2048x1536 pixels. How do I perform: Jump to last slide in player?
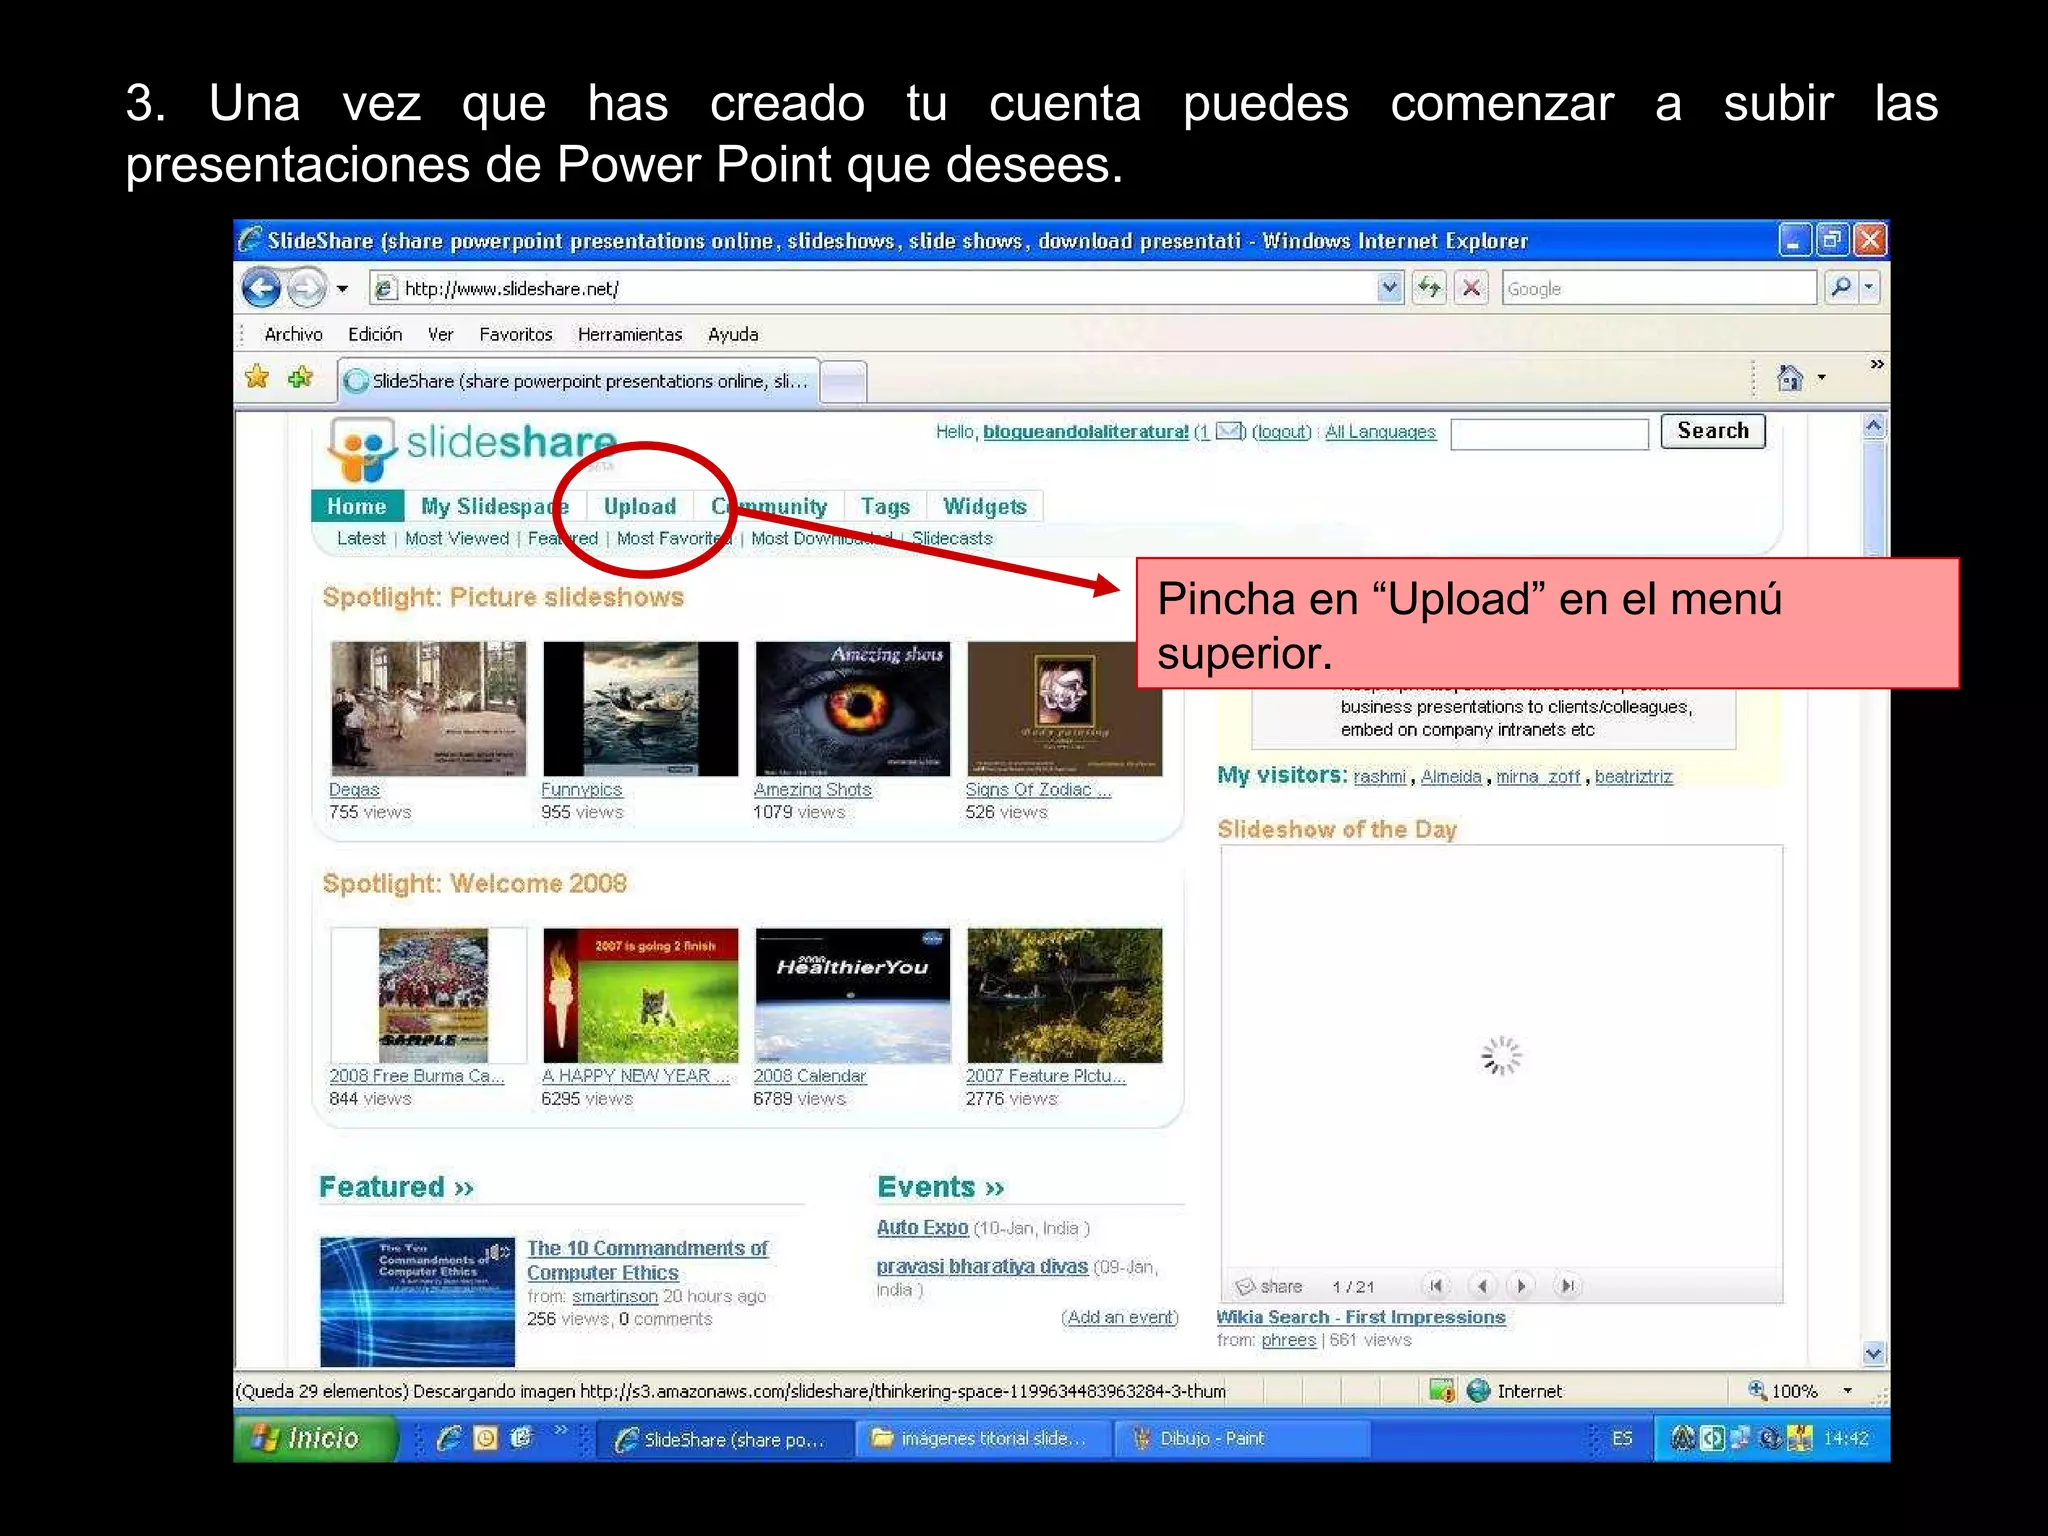1568,1286
